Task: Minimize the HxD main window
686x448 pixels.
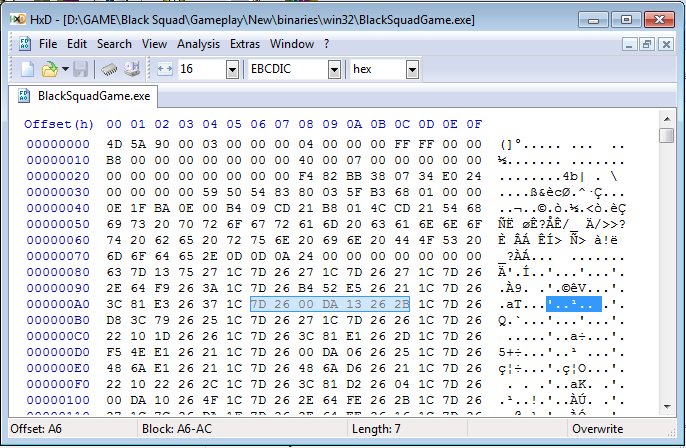Action: (593, 20)
